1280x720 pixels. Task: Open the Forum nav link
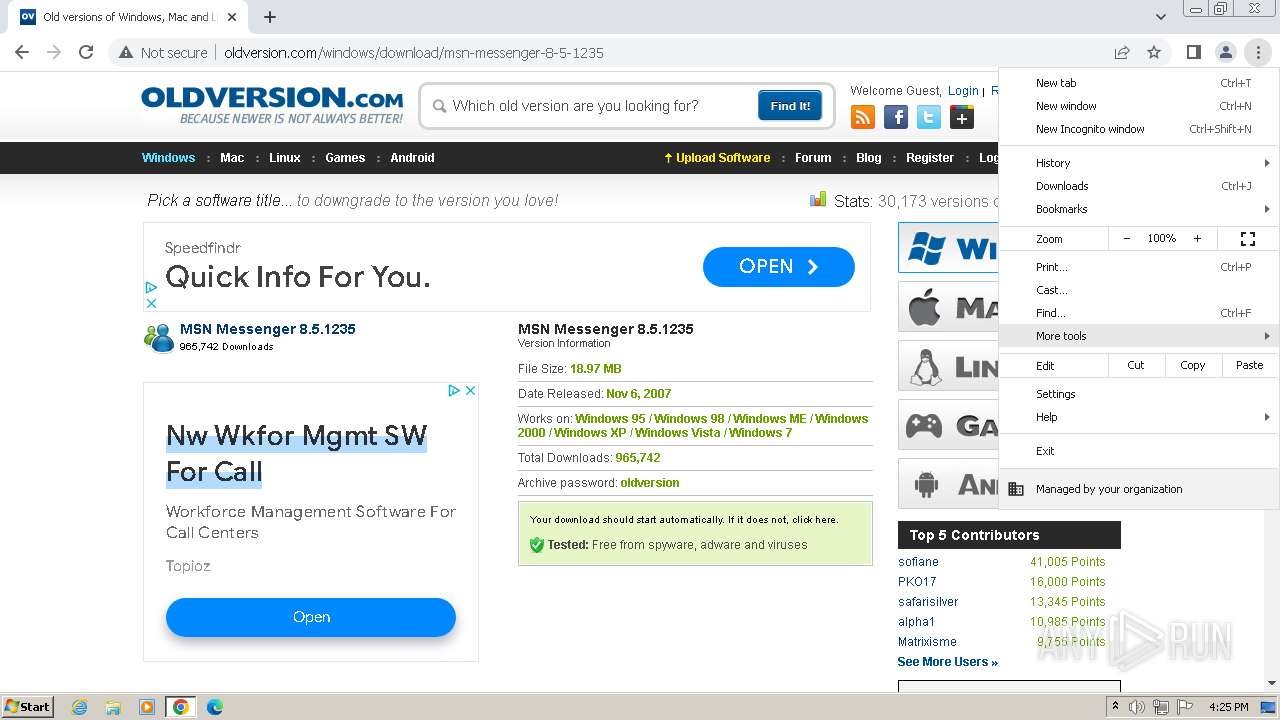(x=813, y=158)
